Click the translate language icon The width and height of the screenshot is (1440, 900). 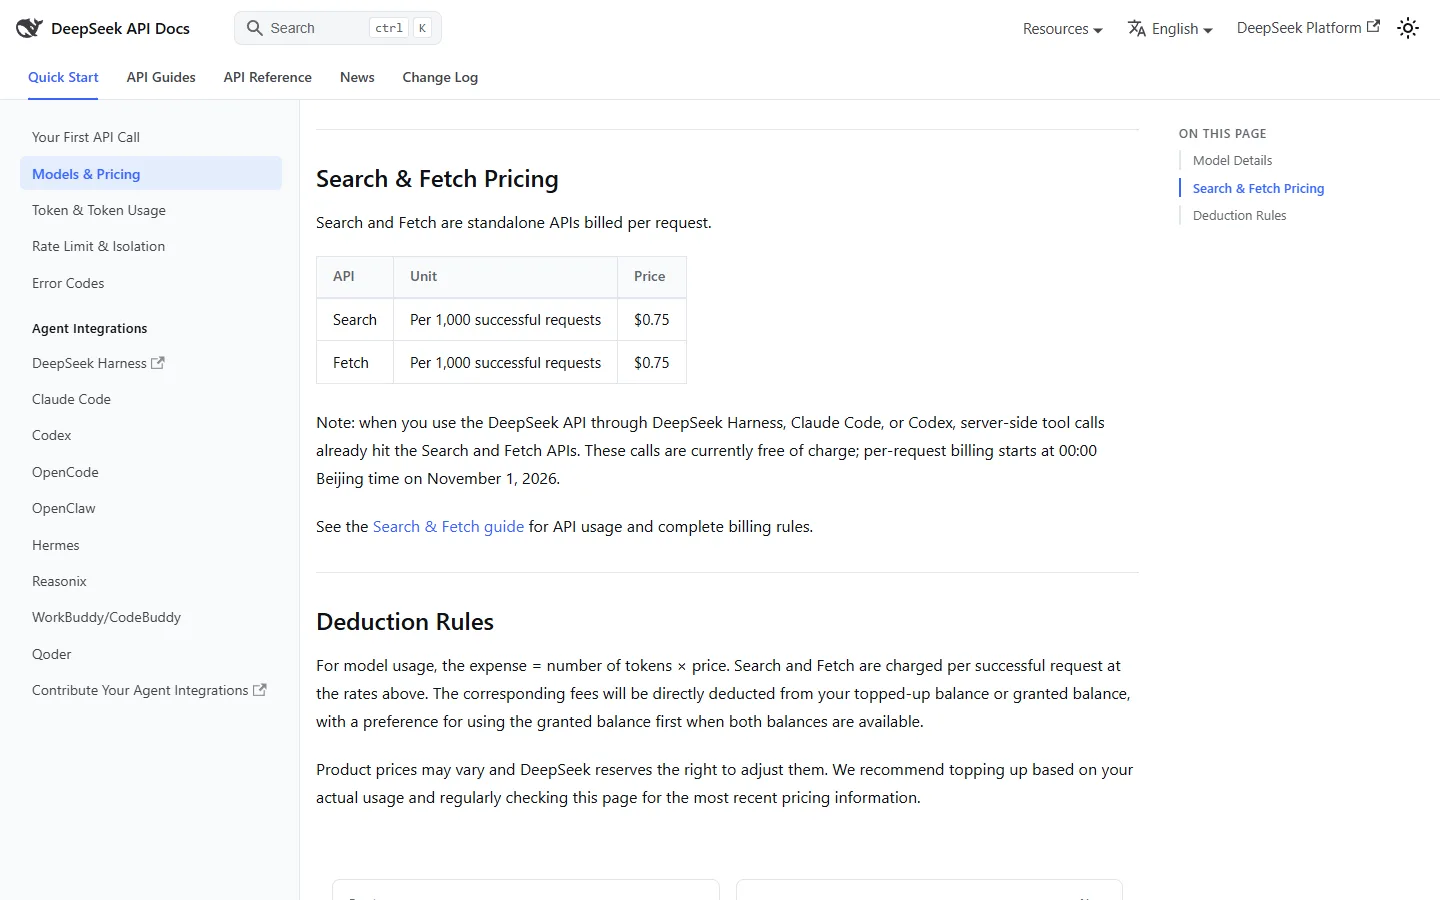coord(1137,29)
